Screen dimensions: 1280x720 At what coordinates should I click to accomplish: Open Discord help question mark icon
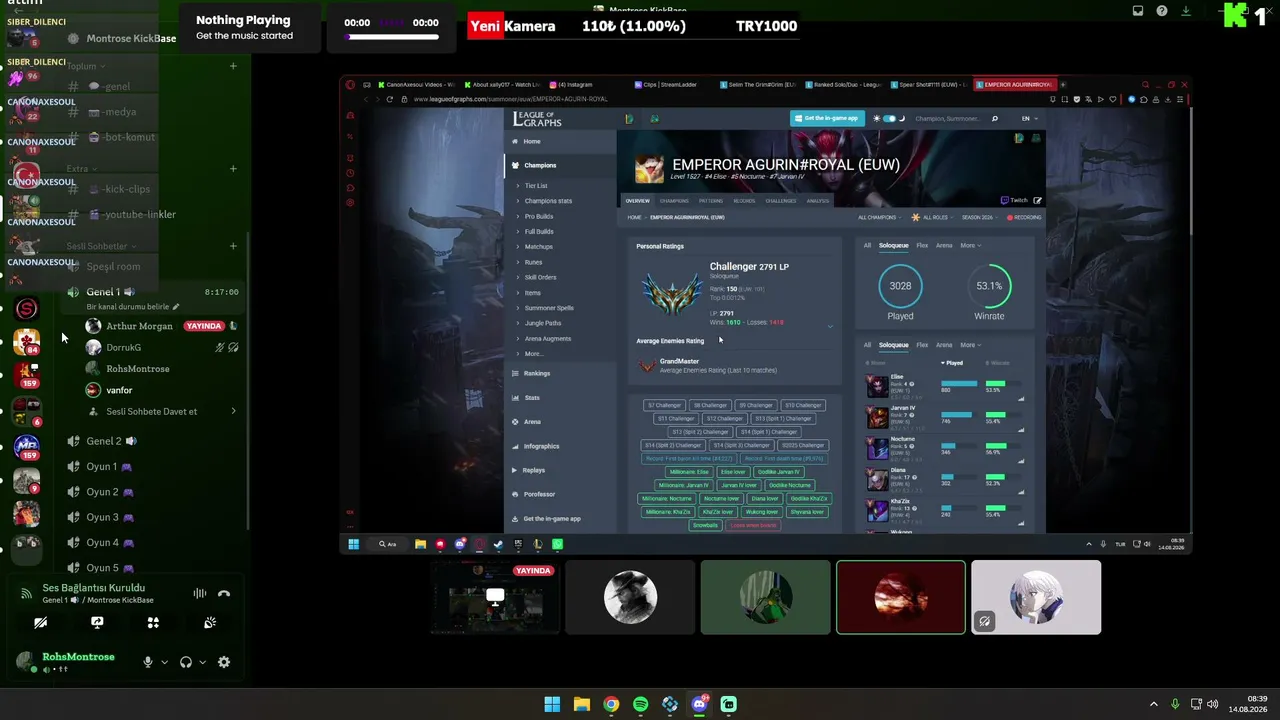pyautogui.click(x=1162, y=11)
